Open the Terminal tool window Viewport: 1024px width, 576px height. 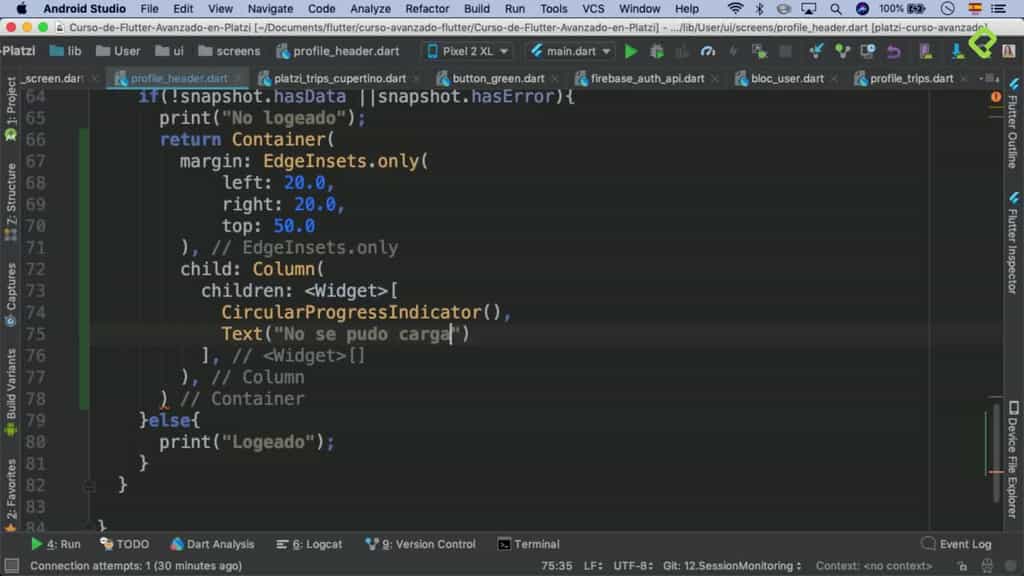coord(528,544)
